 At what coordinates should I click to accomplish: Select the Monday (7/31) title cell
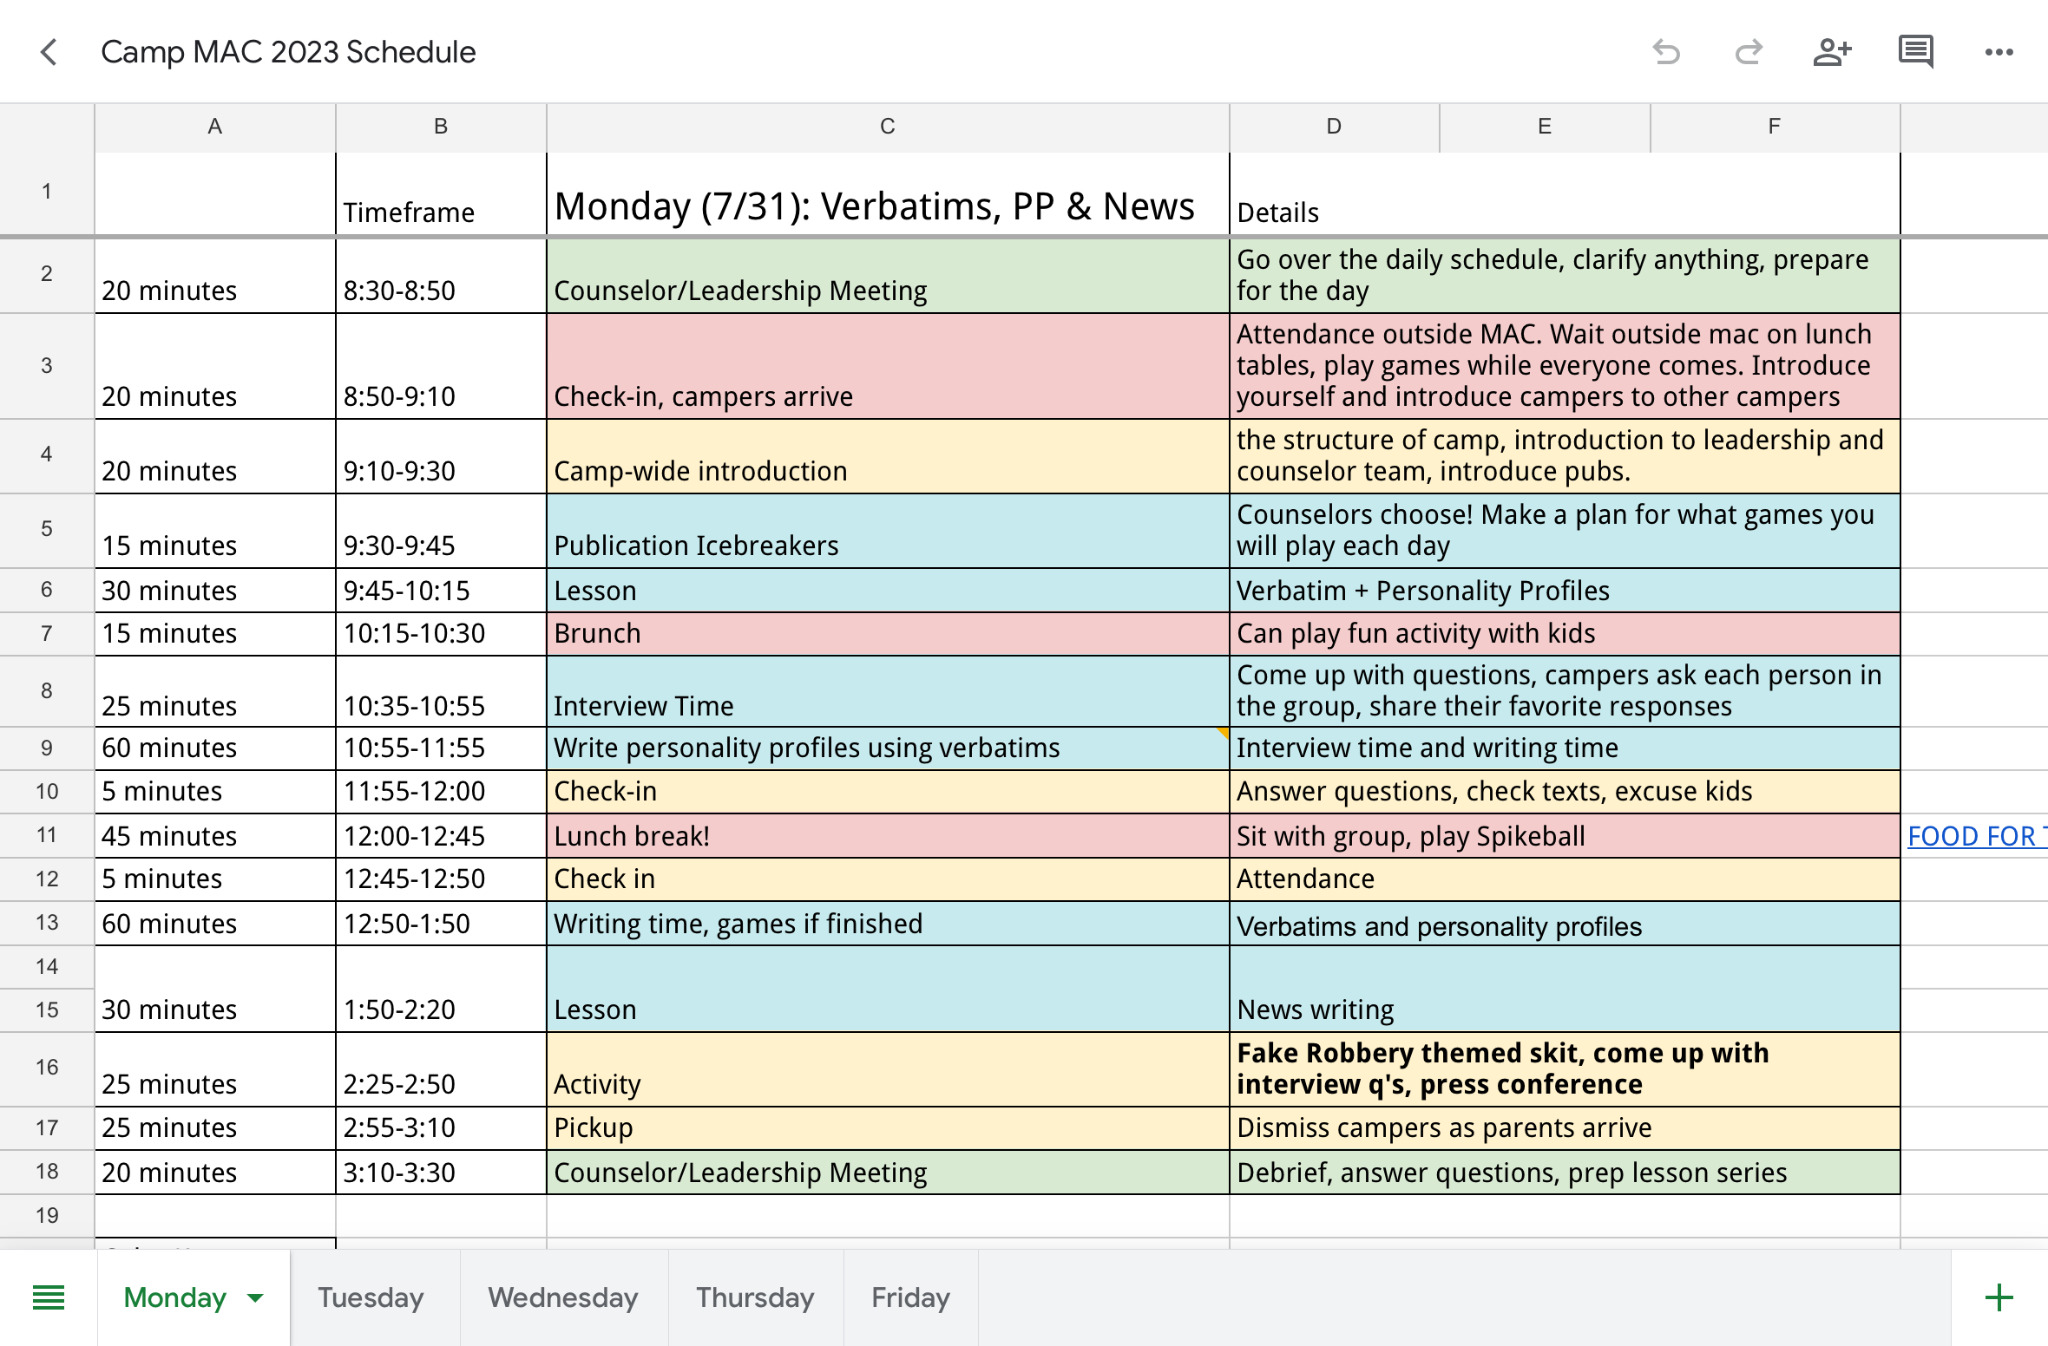coord(888,194)
